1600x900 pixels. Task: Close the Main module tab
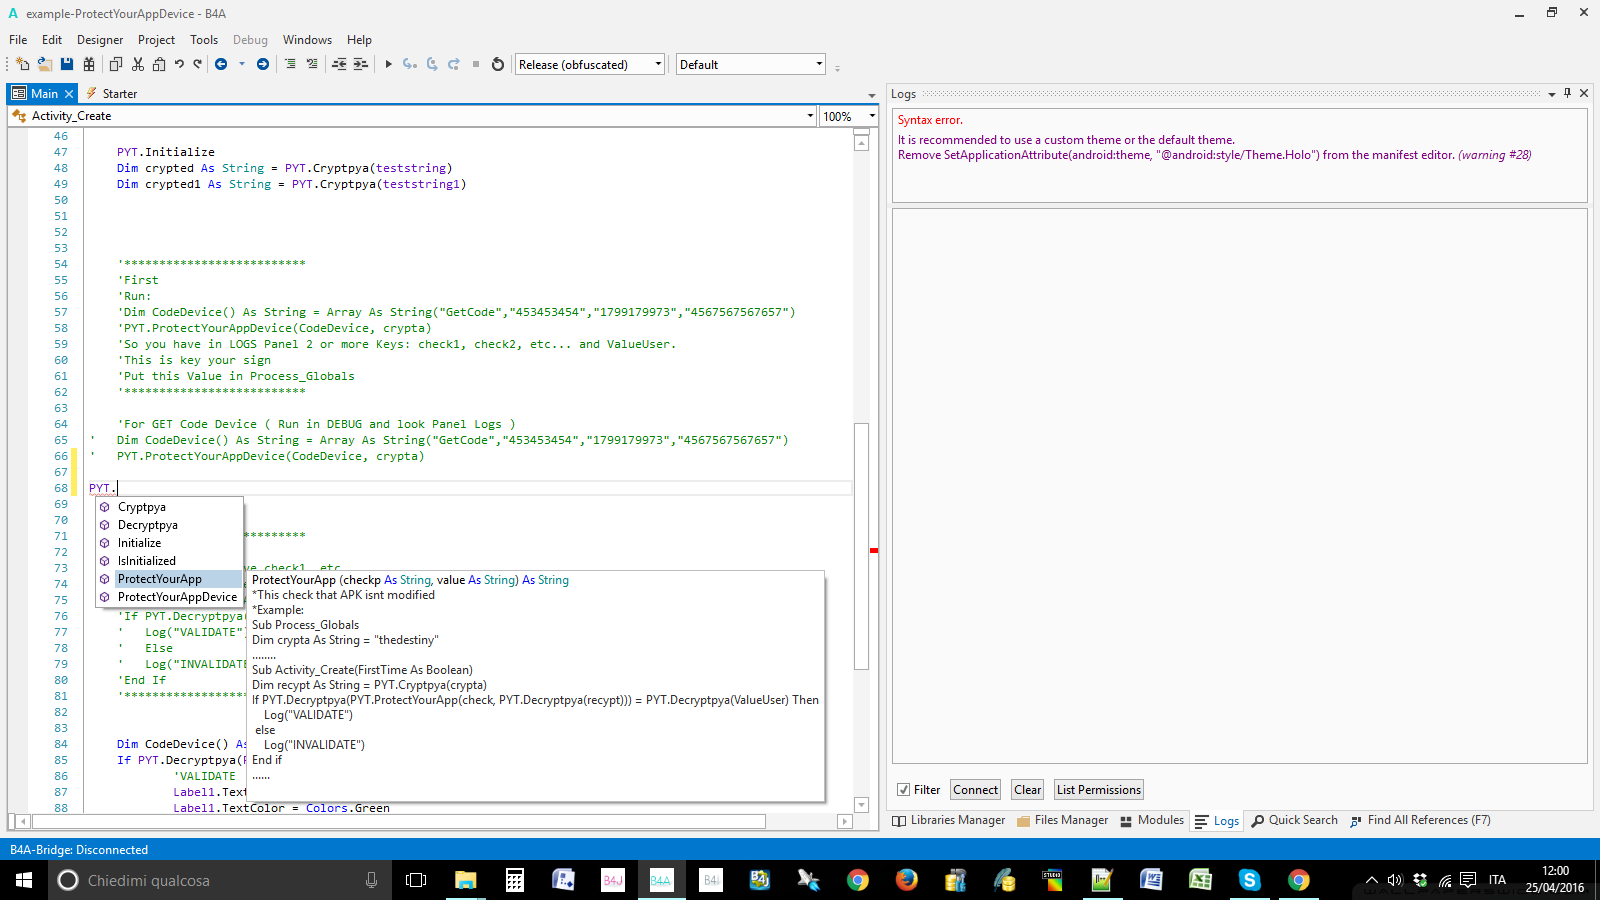pos(69,94)
